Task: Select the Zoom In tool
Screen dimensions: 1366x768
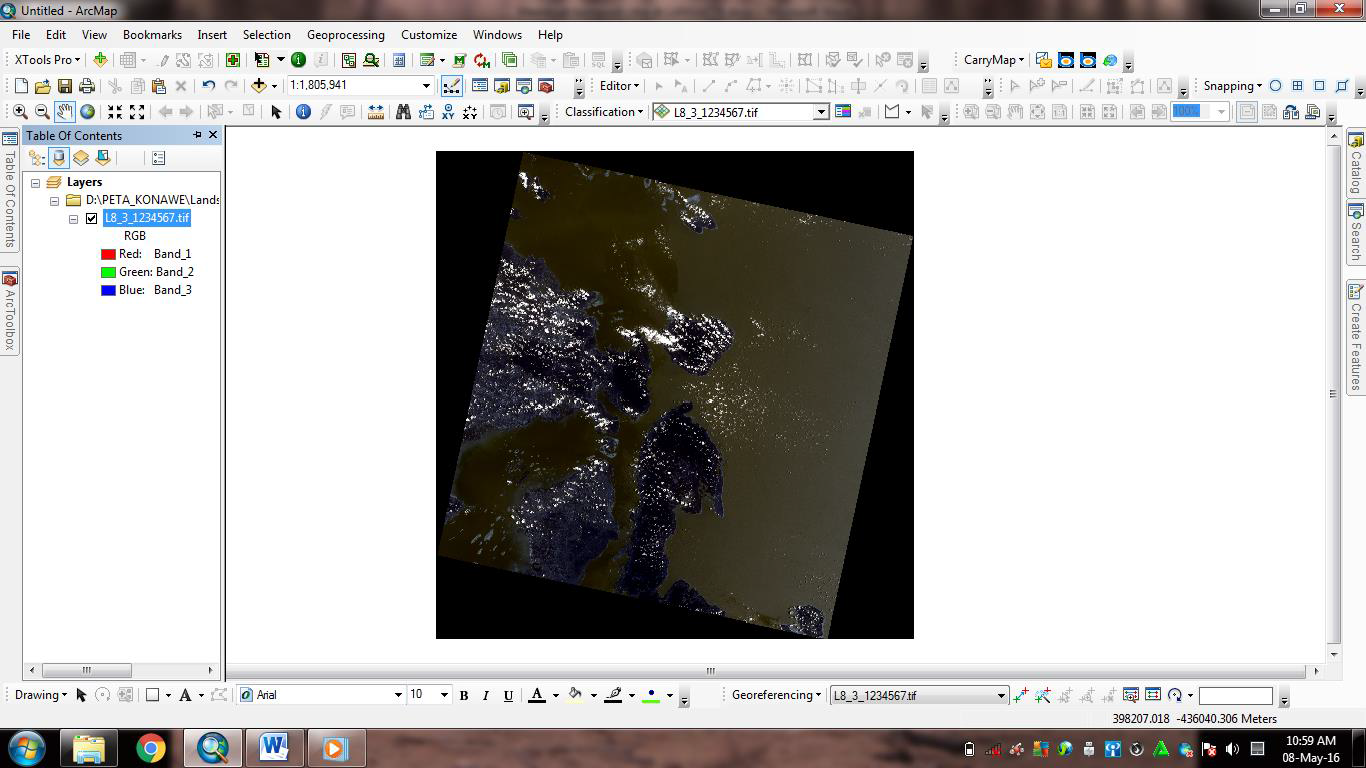Action: coord(20,112)
